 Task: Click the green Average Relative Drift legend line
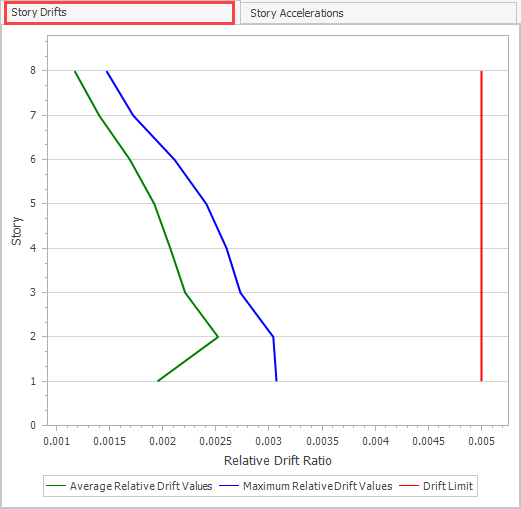pyautogui.click(x=56, y=486)
